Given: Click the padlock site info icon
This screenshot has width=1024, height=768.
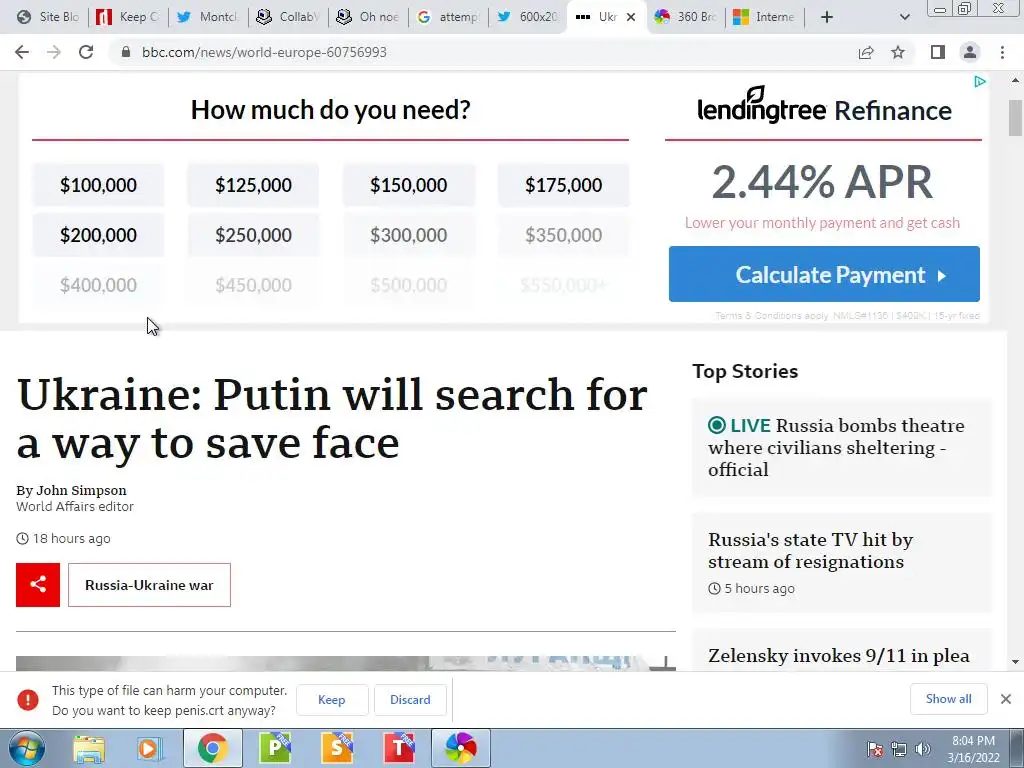Looking at the screenshot, I should [126, 52].
